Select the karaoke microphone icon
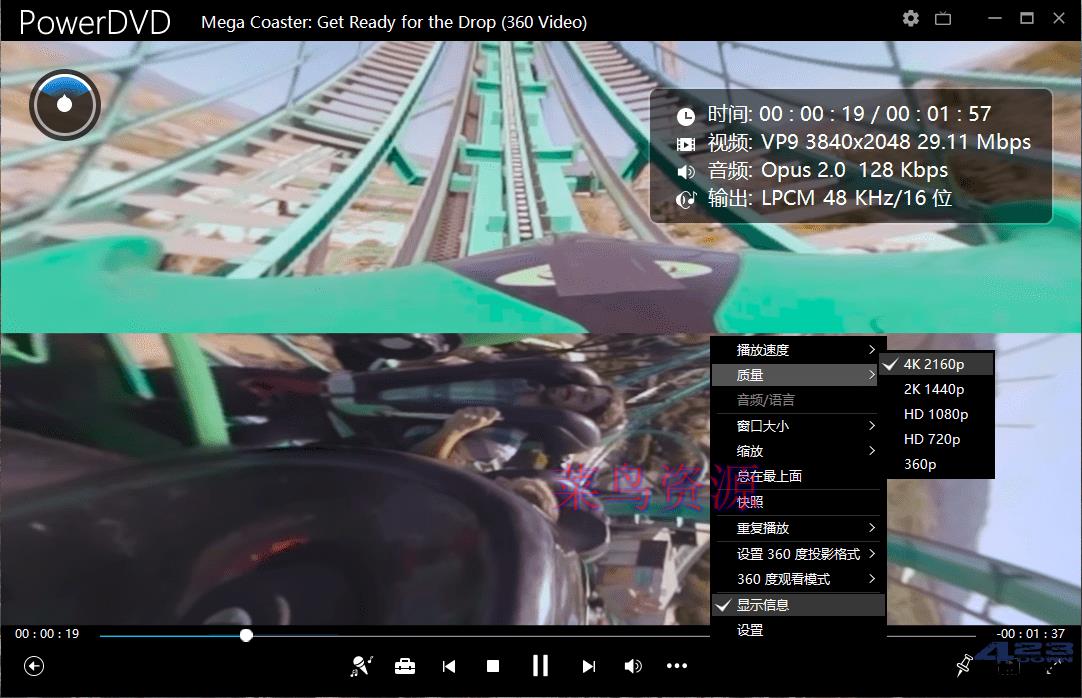This screenshot has height=698, width=1082. tap(361, 665)
